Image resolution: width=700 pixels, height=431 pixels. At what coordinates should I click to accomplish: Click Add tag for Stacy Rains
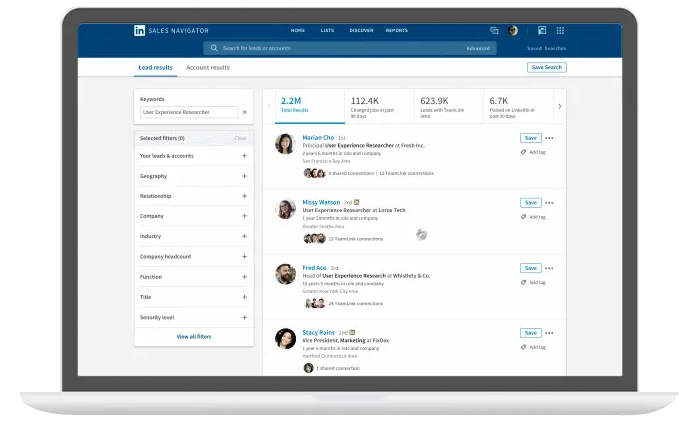(533, 346)
